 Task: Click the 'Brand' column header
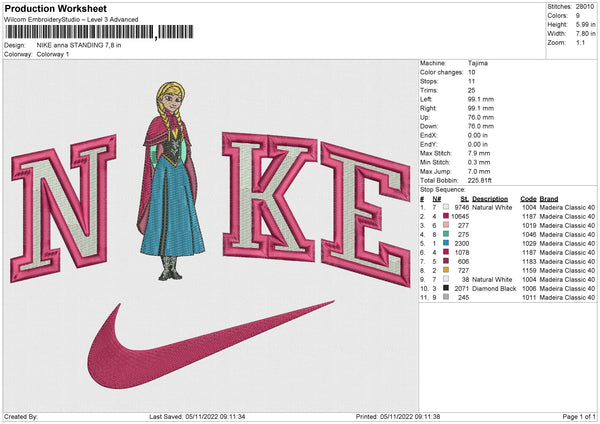[x=549, y=199]
